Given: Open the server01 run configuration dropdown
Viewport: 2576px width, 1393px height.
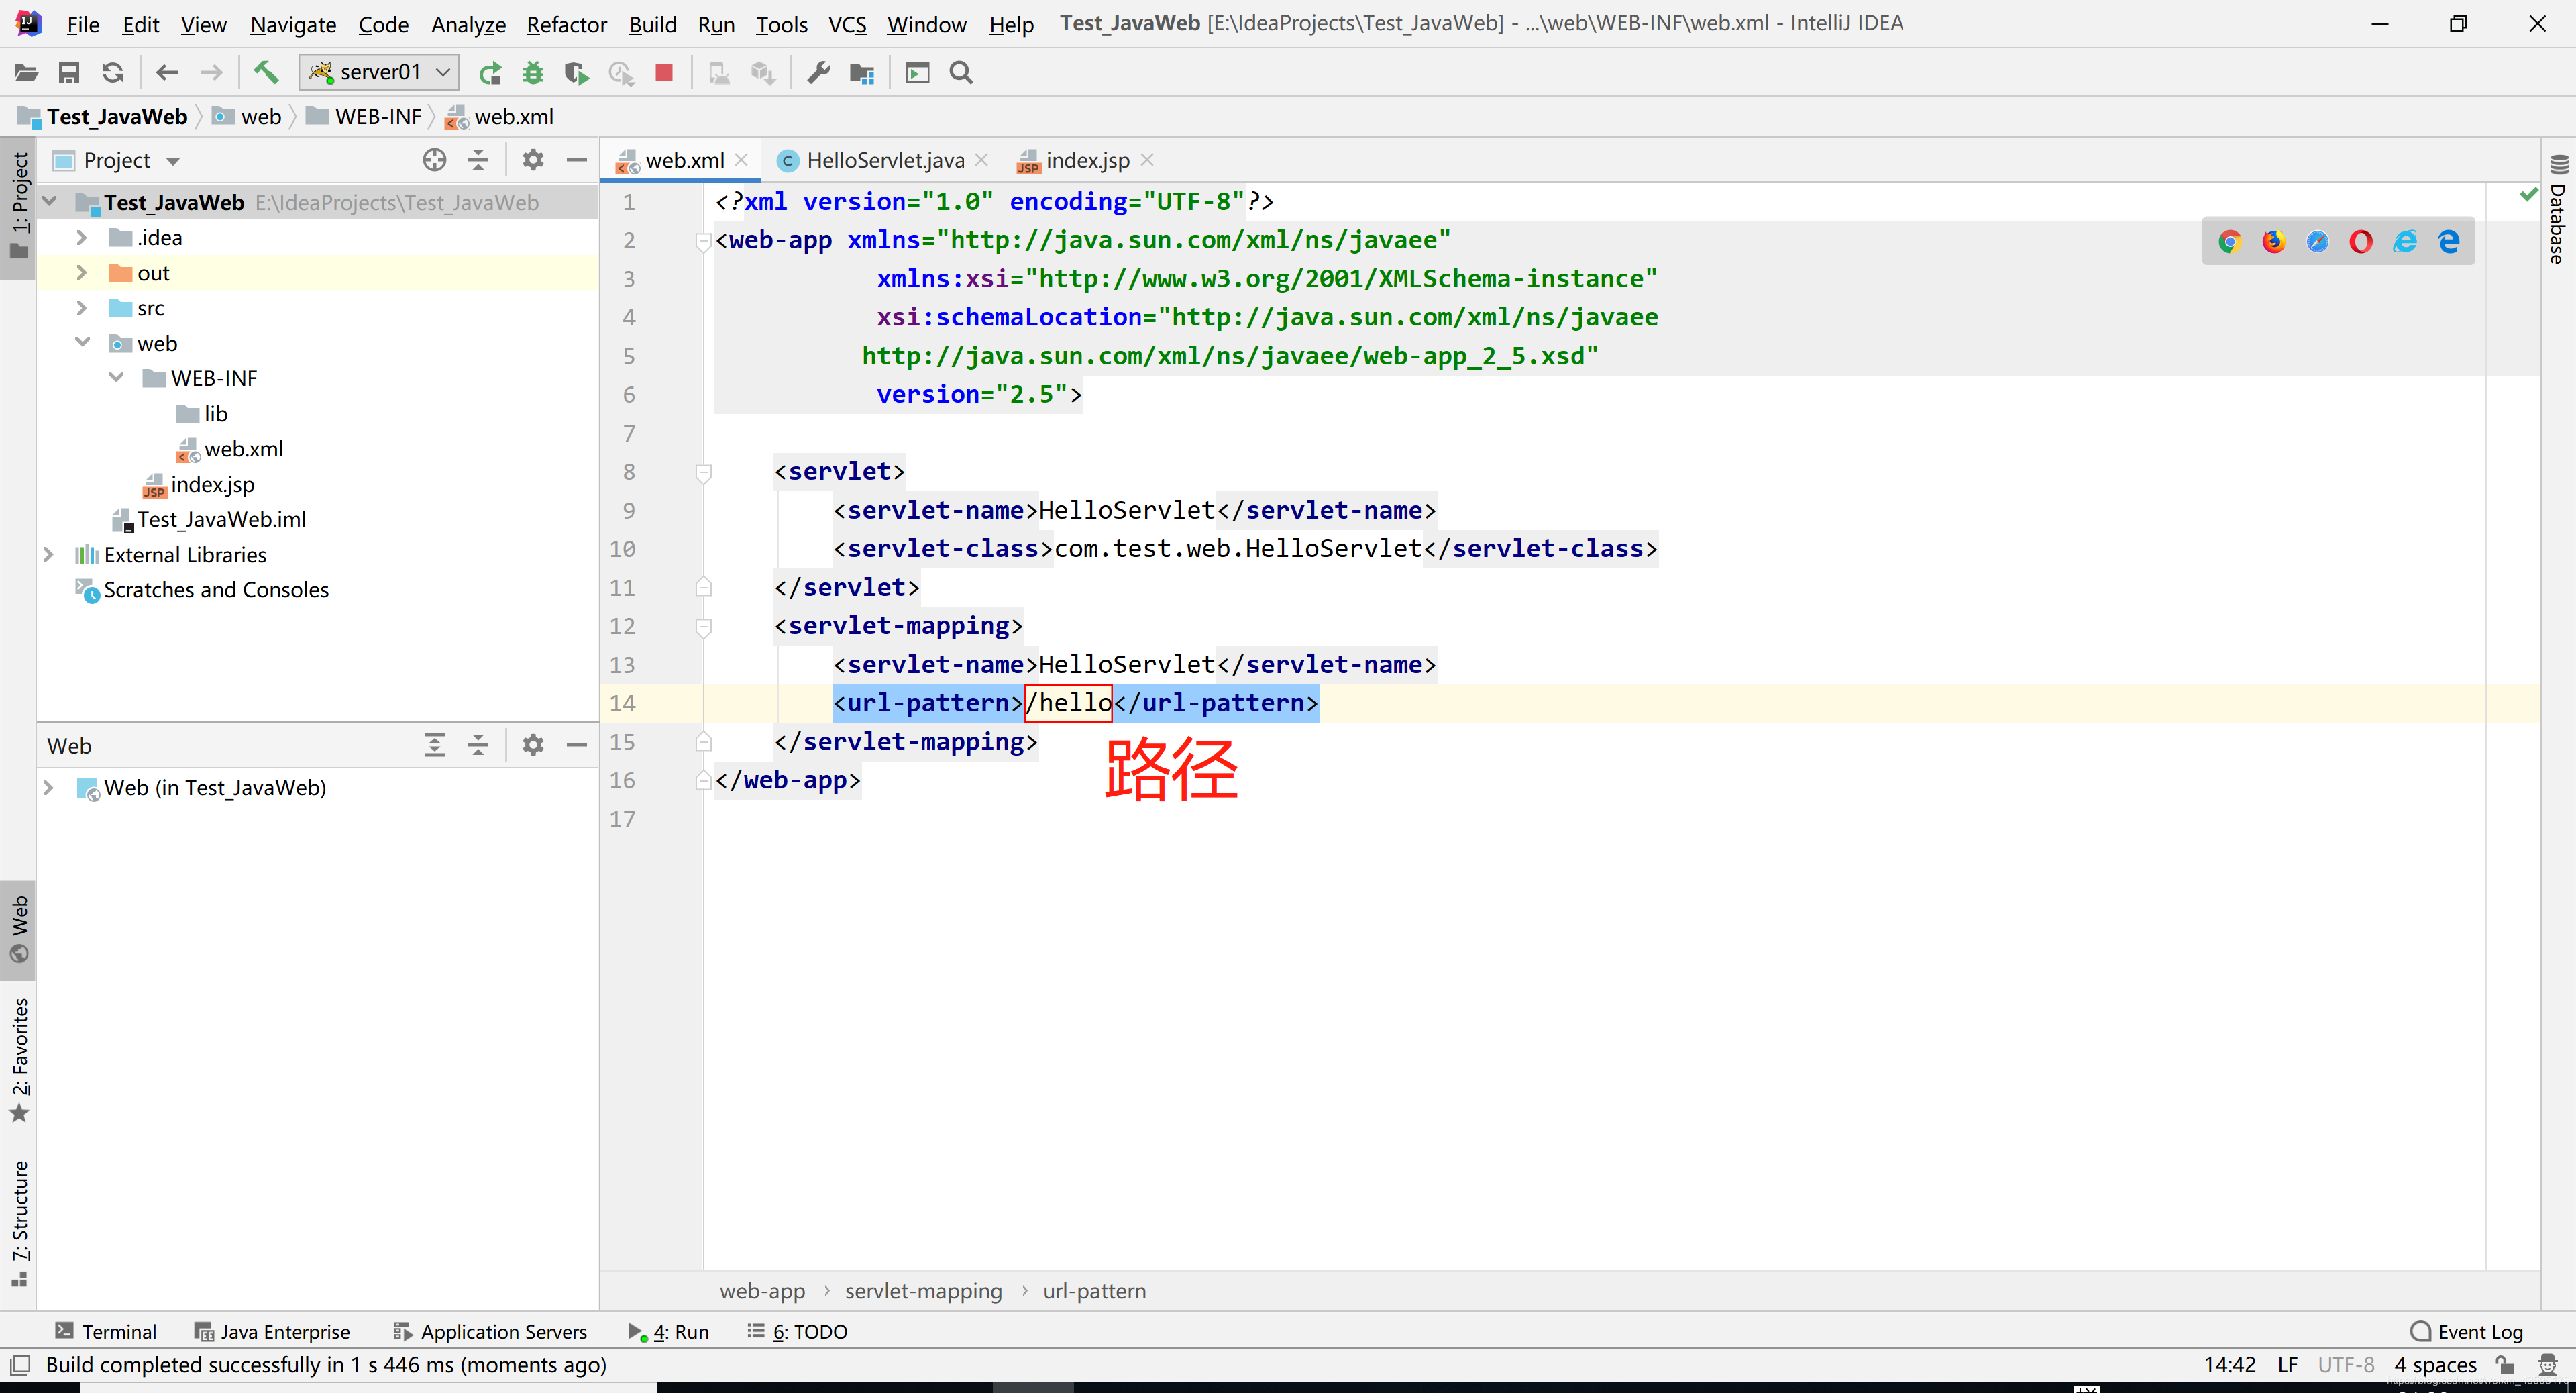Looking at the screenshot, I should tap(379, 72).
